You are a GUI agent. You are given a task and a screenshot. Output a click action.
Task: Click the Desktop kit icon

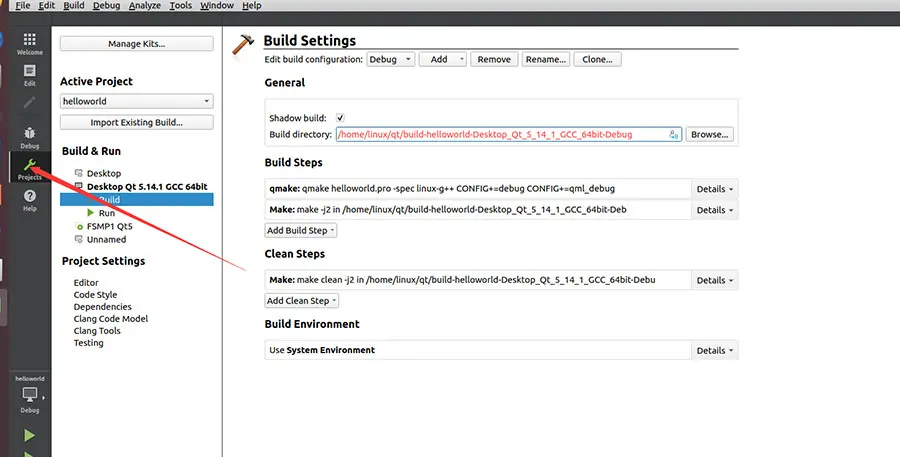point(79,173)
